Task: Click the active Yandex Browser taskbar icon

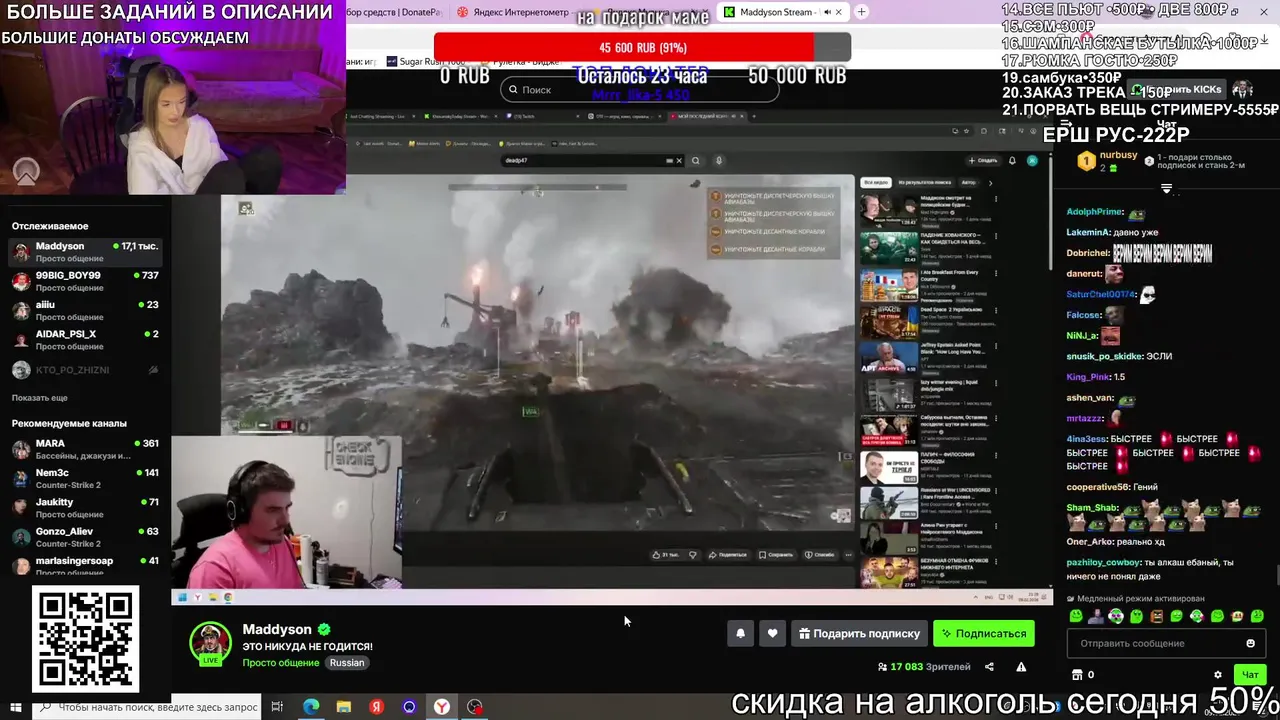Action: (441, 707)
